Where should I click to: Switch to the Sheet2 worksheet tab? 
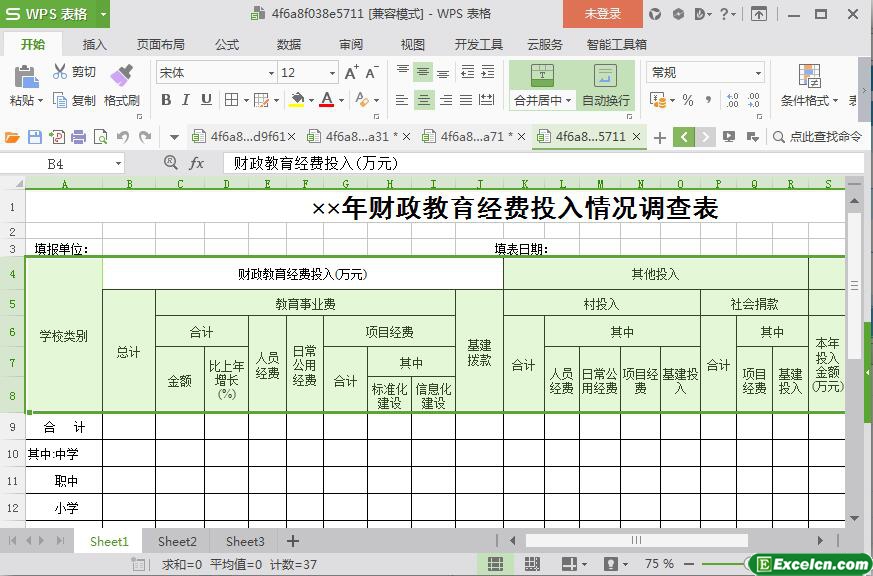pos(177,541)
